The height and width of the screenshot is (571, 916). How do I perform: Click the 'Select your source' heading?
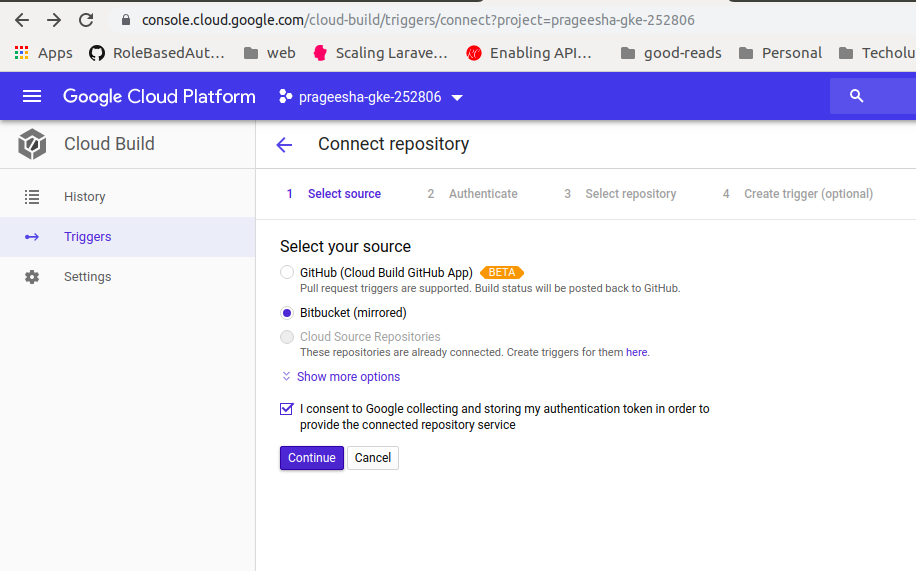[x=345, y=247]
